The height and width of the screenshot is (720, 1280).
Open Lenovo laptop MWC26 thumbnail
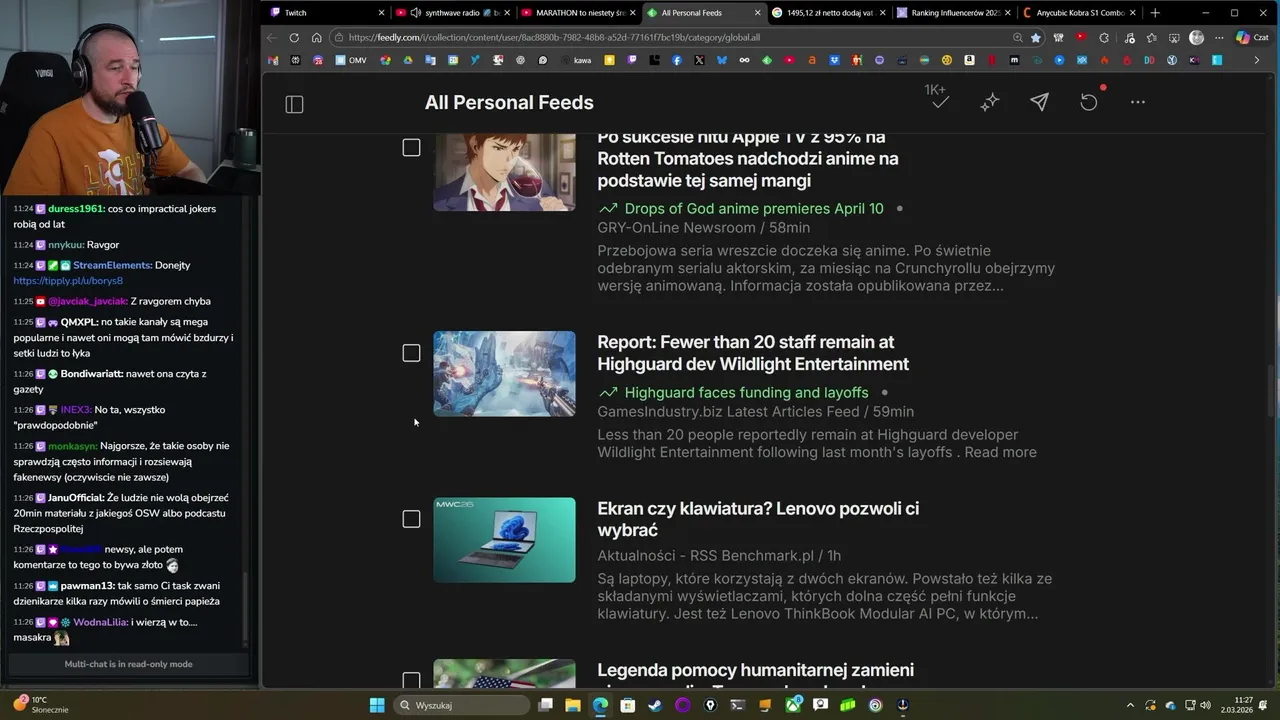504,540
